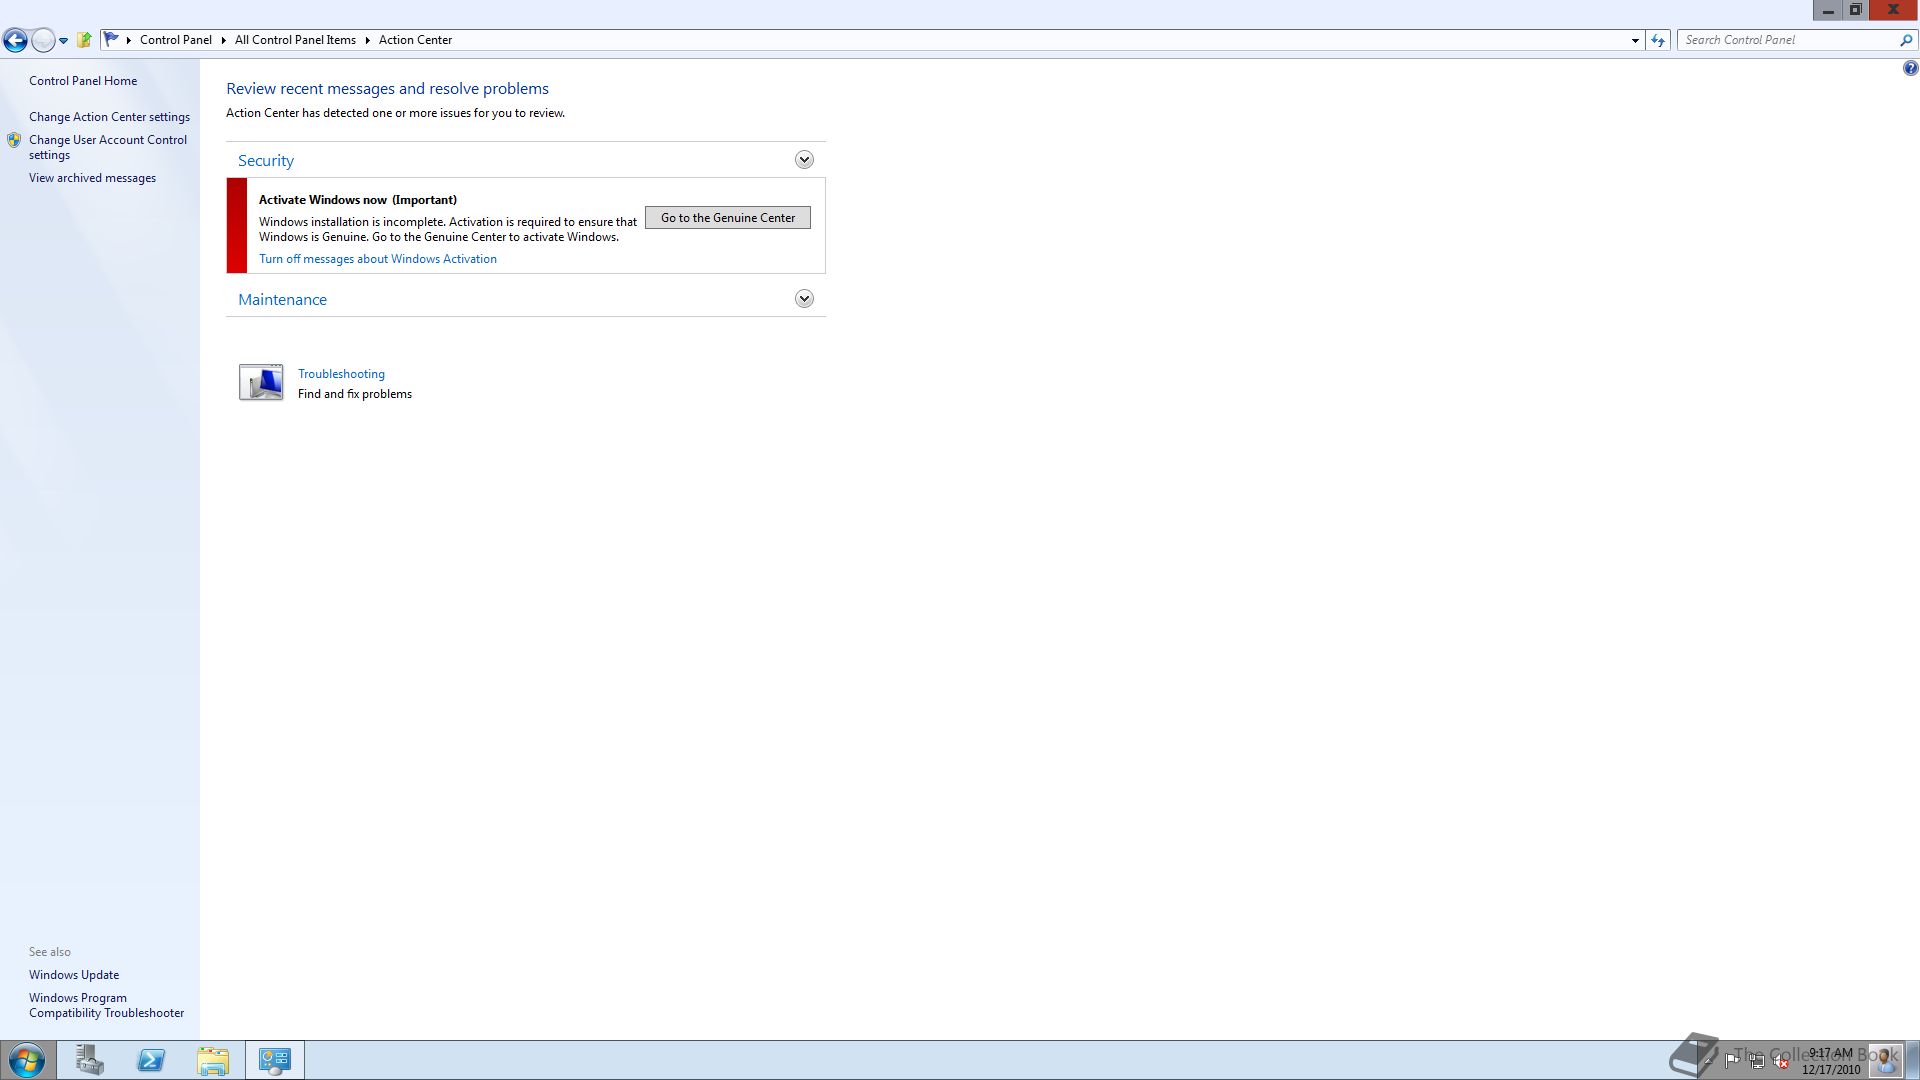Restore down the Action Center window
1920x1080 pixels.
(x=1855, y=10)
